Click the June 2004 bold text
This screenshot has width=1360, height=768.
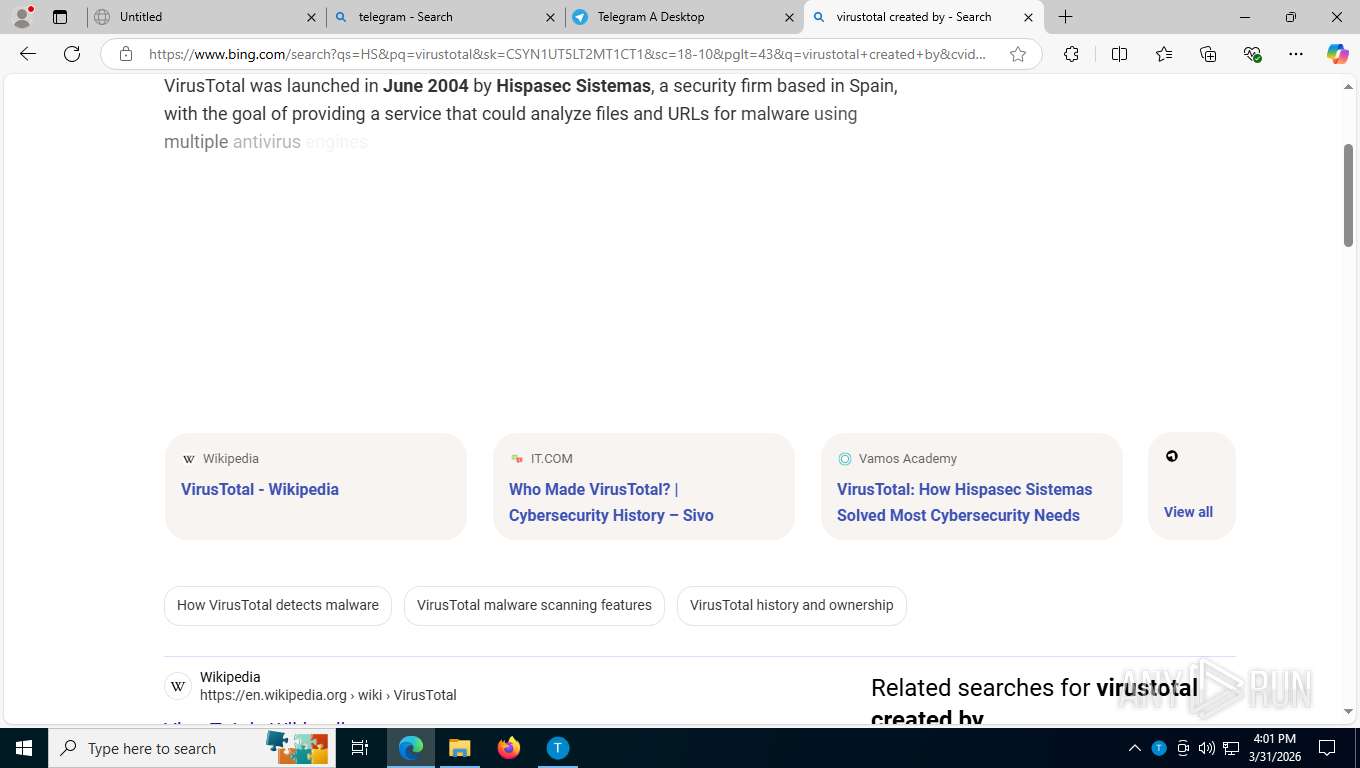pyautogui.click(x=426, y=86)
